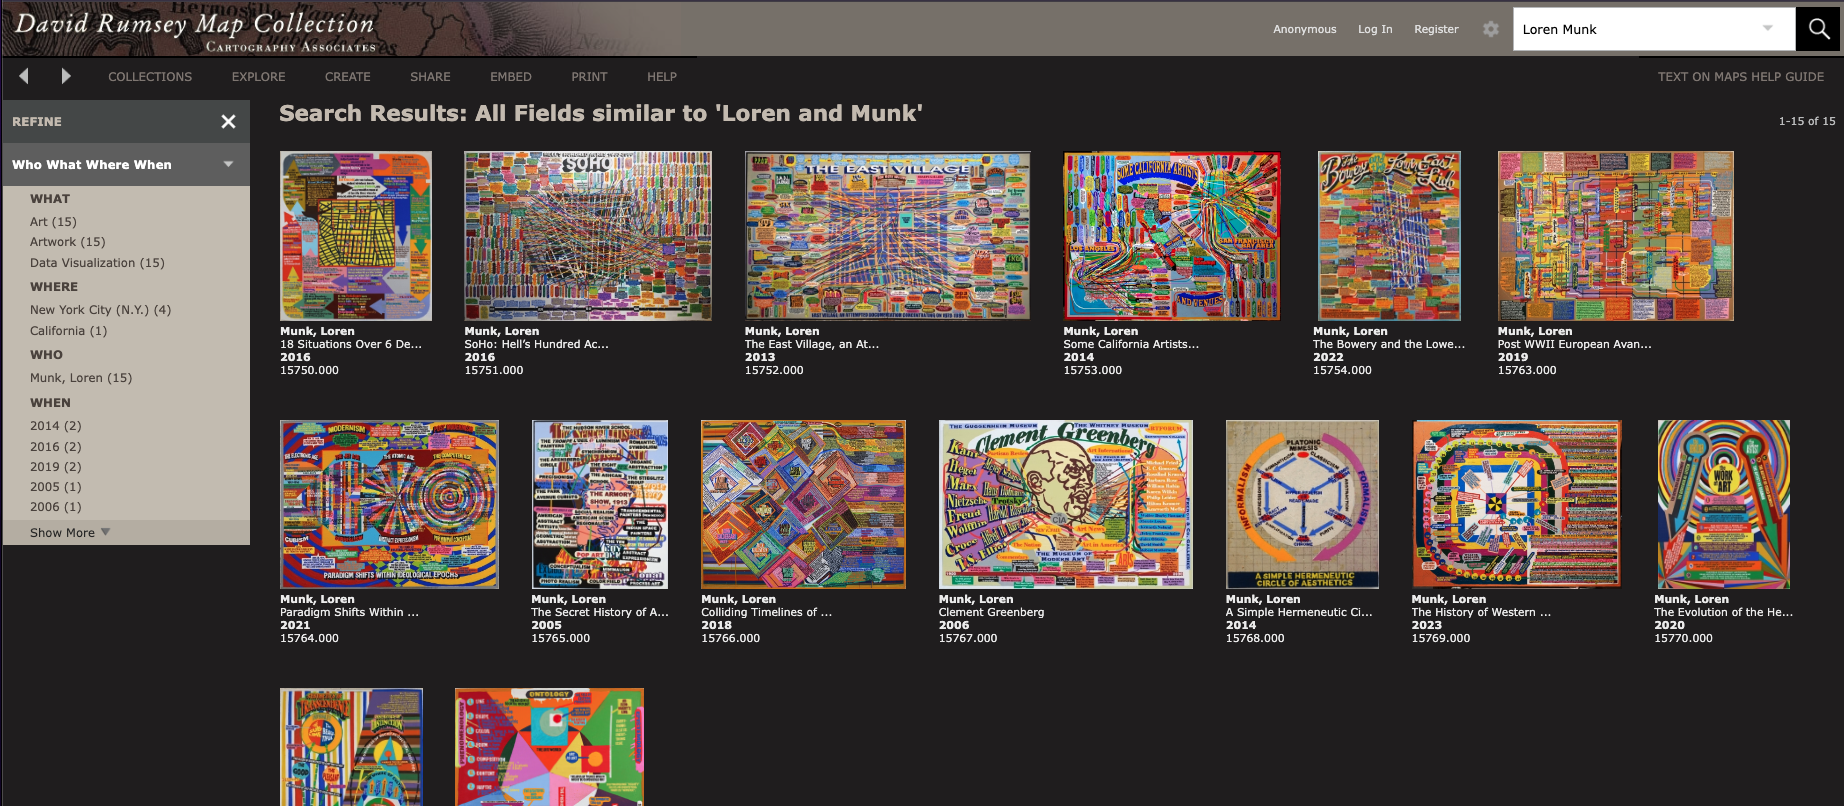Click the Register link
Screen dimensions: 1844x806
coord(1436,29)
